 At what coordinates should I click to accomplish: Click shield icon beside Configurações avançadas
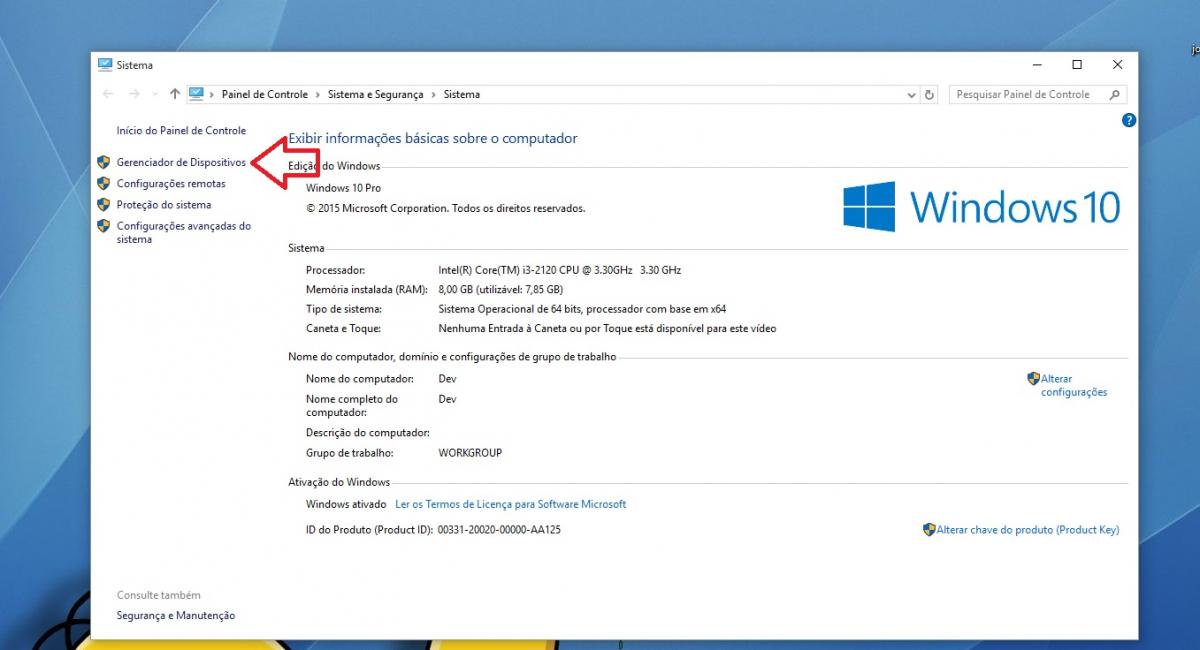[103, 226]
